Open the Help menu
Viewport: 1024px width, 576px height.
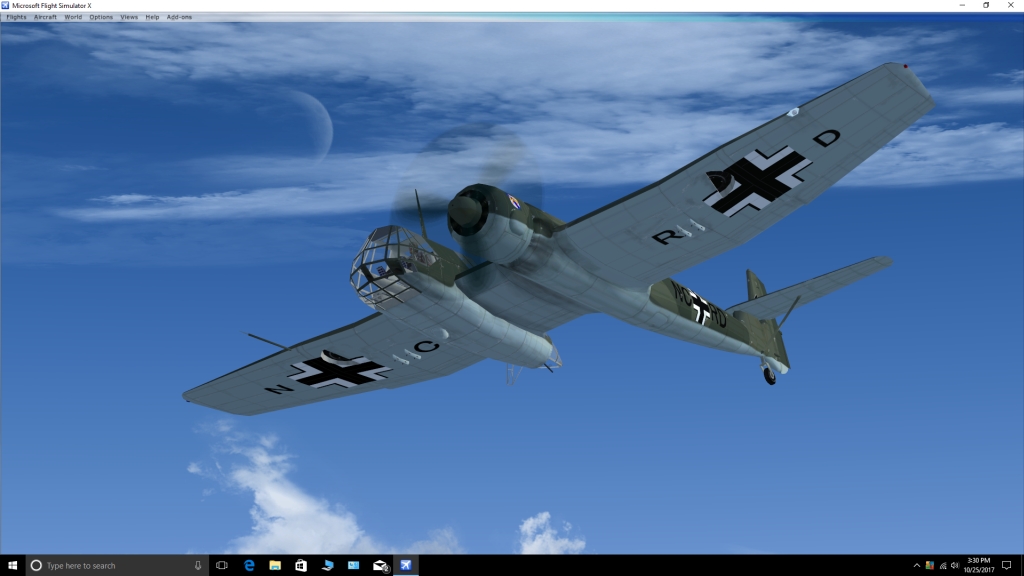[152, 17]
